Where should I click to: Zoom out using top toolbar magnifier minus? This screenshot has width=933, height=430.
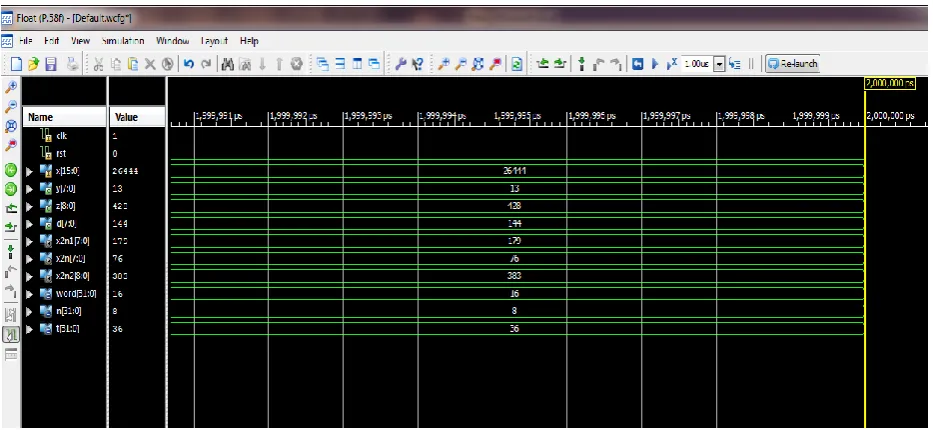click(x=461, y=64)
